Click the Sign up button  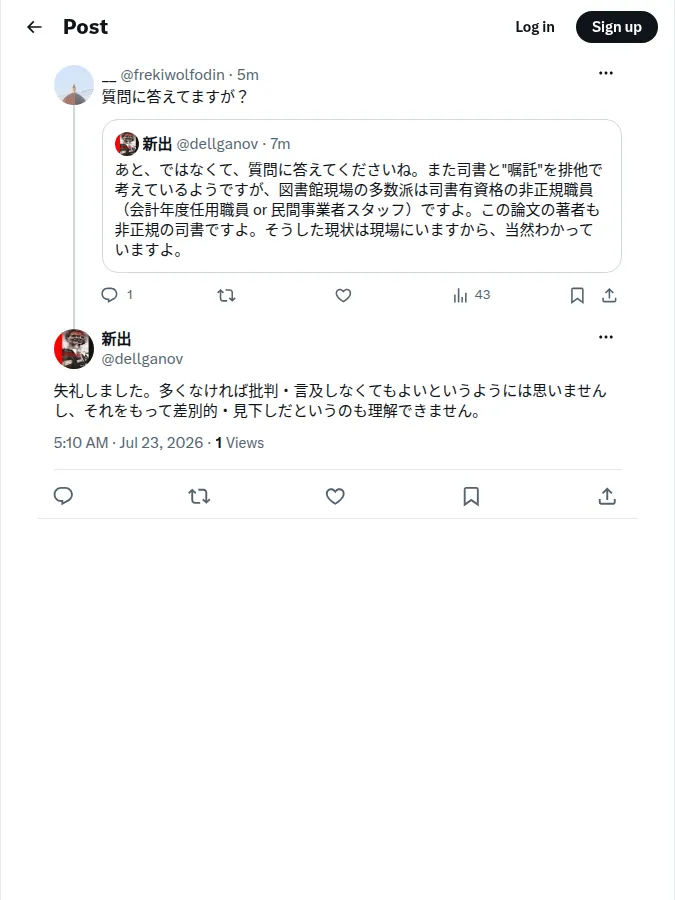point(616,27)
